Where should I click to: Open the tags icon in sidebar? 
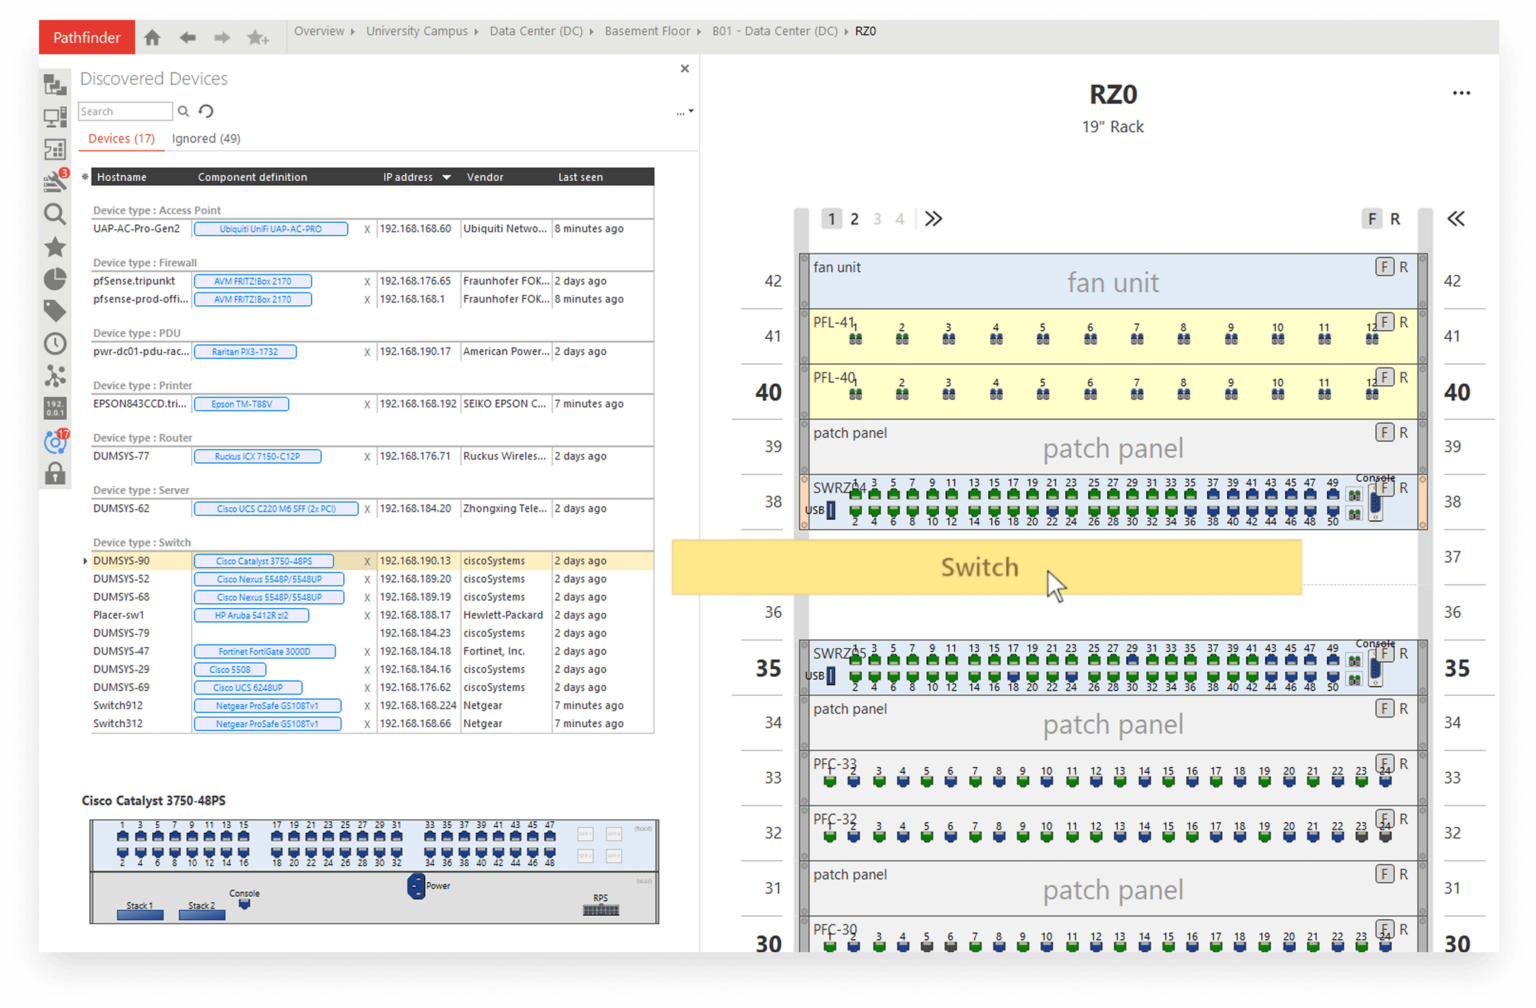click(55, 311)
